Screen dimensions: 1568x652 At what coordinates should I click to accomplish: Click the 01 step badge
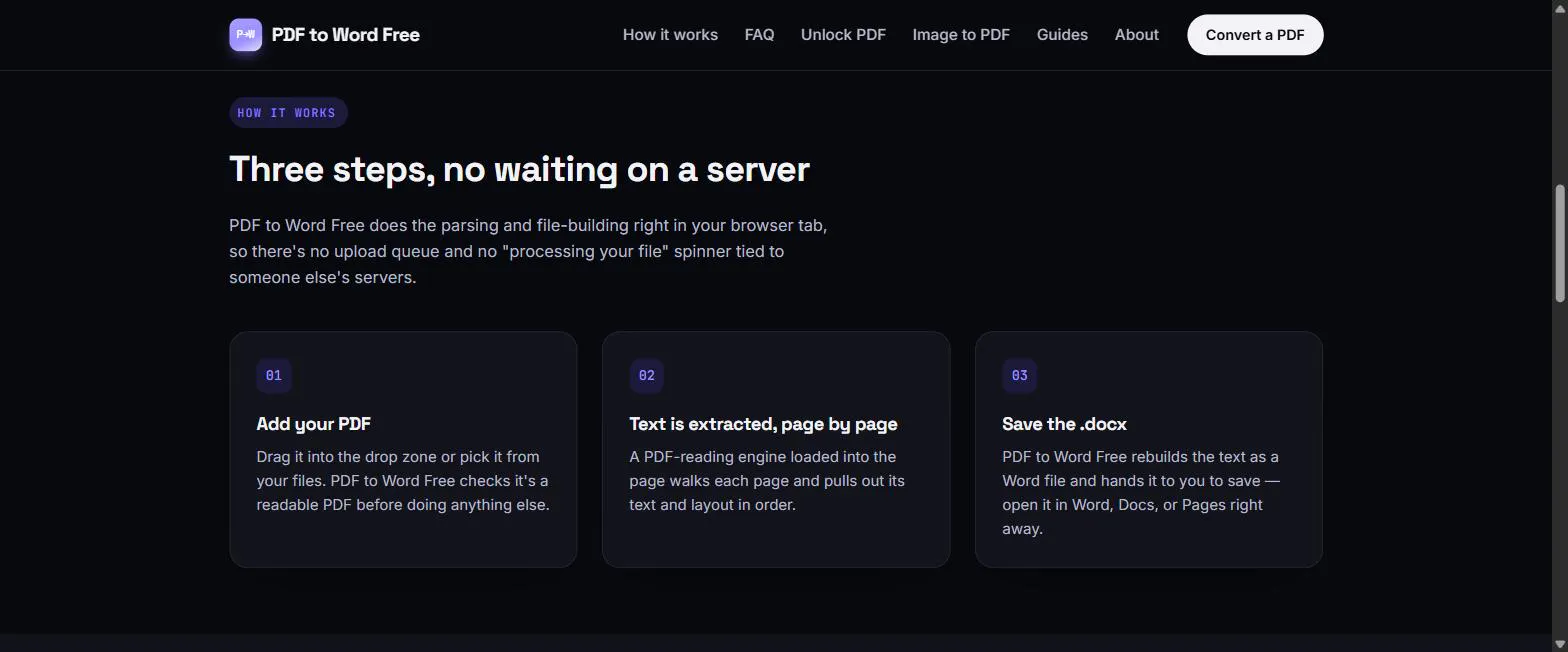click(x=274, y=376)
